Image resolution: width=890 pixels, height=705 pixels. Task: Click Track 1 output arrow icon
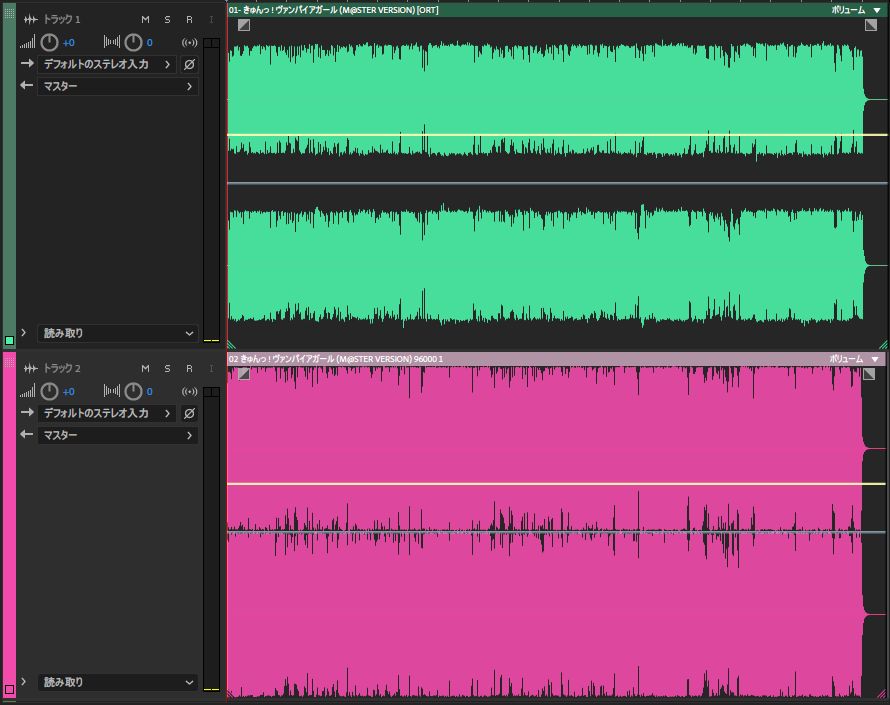(27, 86)
